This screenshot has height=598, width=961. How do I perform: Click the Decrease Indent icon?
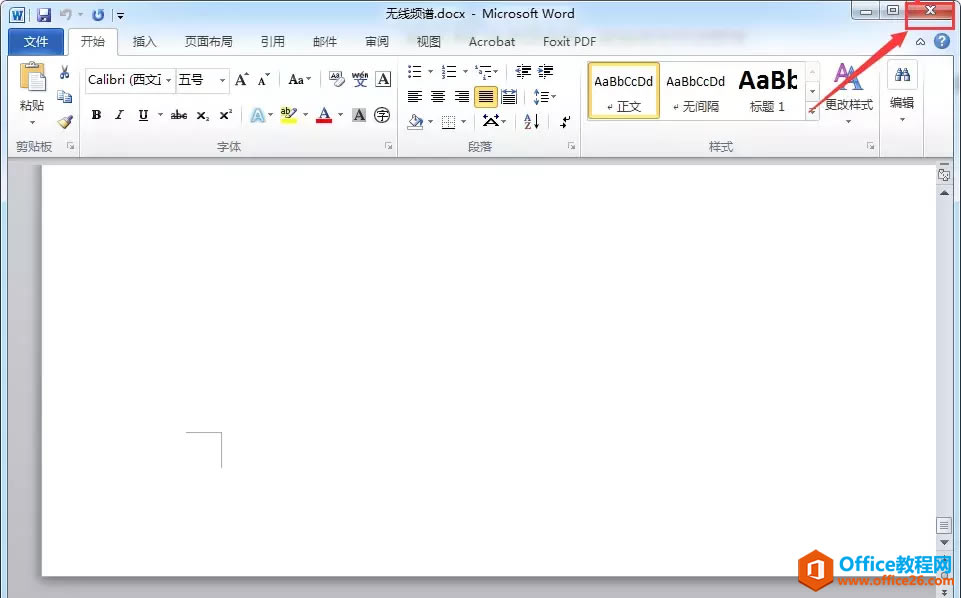pyautogui.click(x=523, y=72)
